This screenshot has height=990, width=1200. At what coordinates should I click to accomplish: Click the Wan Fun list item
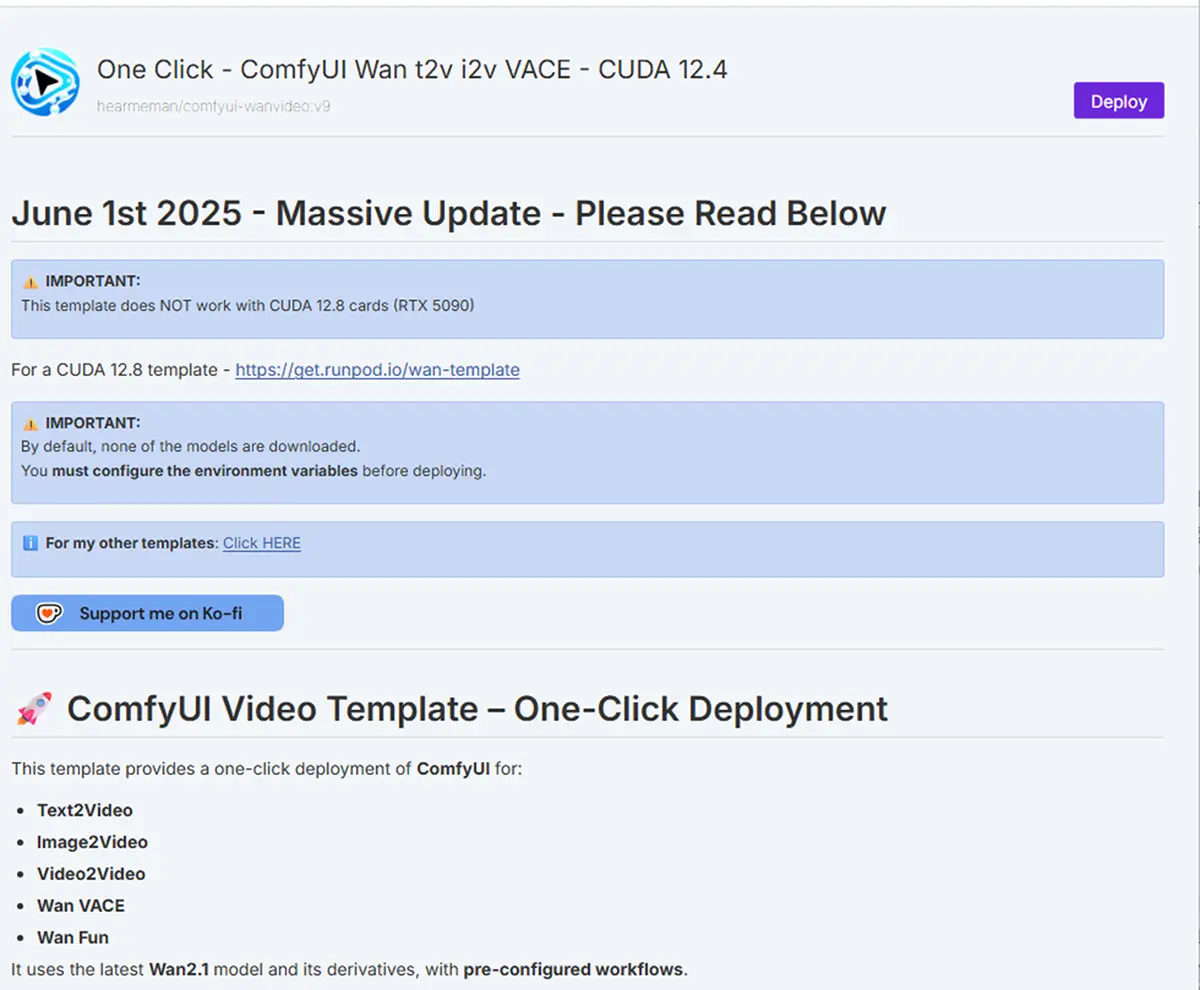[73, 938]
